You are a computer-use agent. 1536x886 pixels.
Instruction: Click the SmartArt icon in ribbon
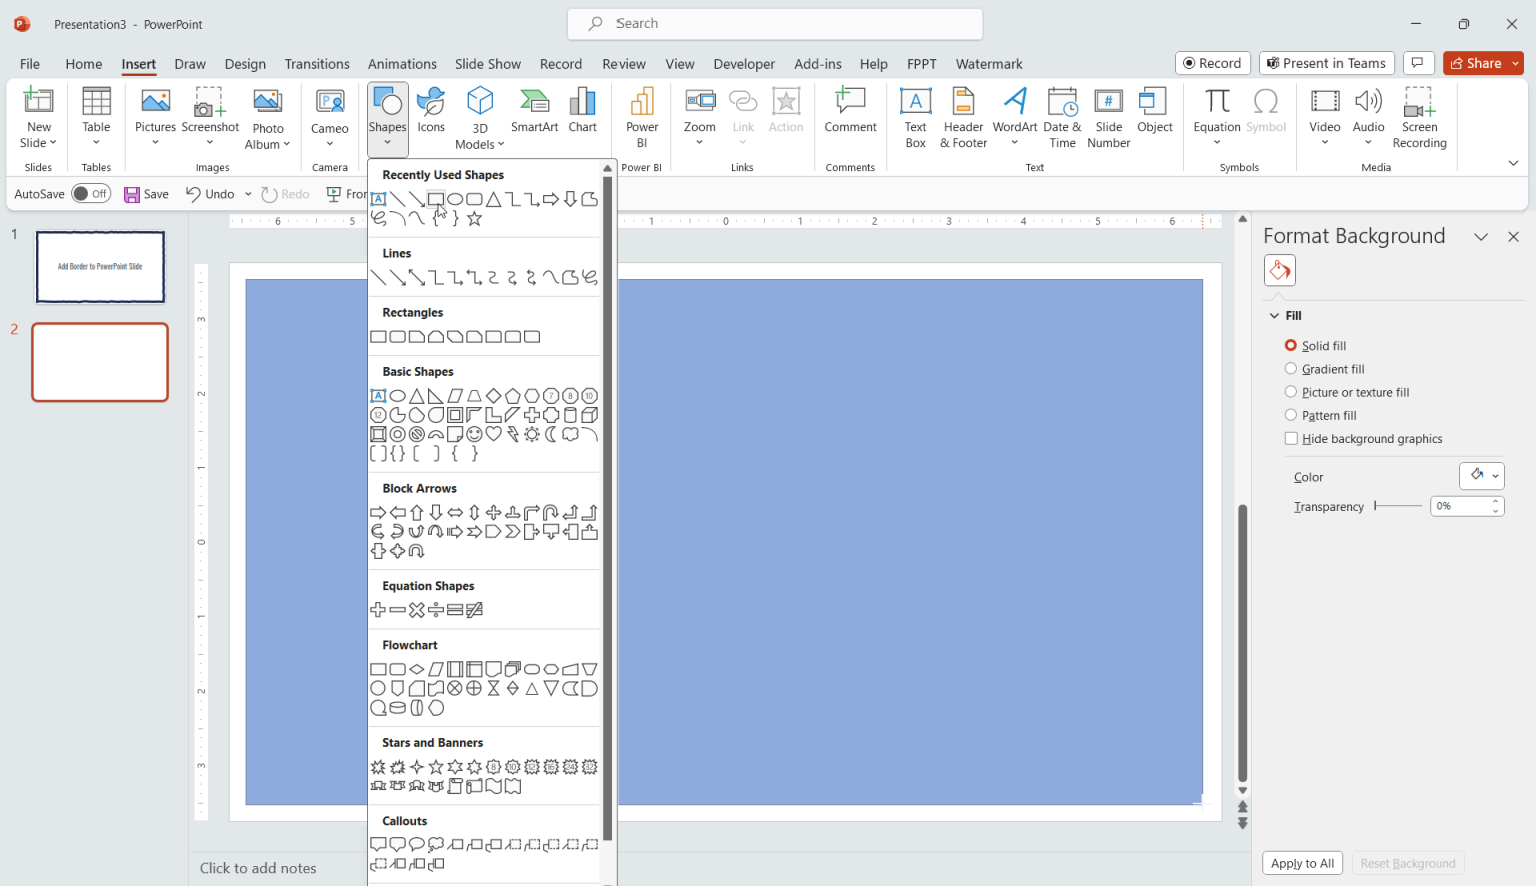[x=534, y=110]
